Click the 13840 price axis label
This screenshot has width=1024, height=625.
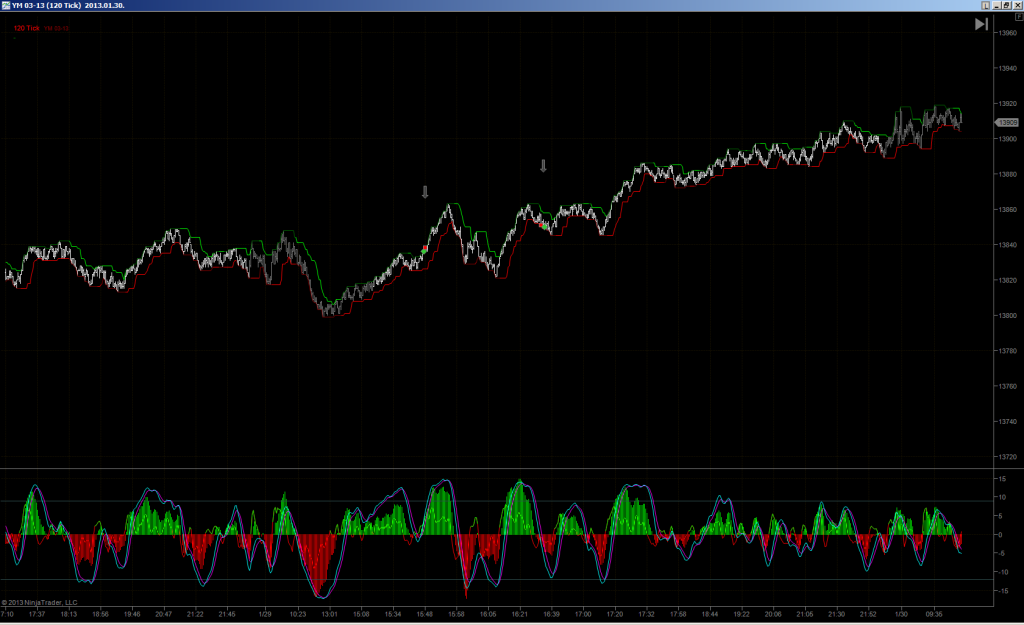coord(1008,245)
